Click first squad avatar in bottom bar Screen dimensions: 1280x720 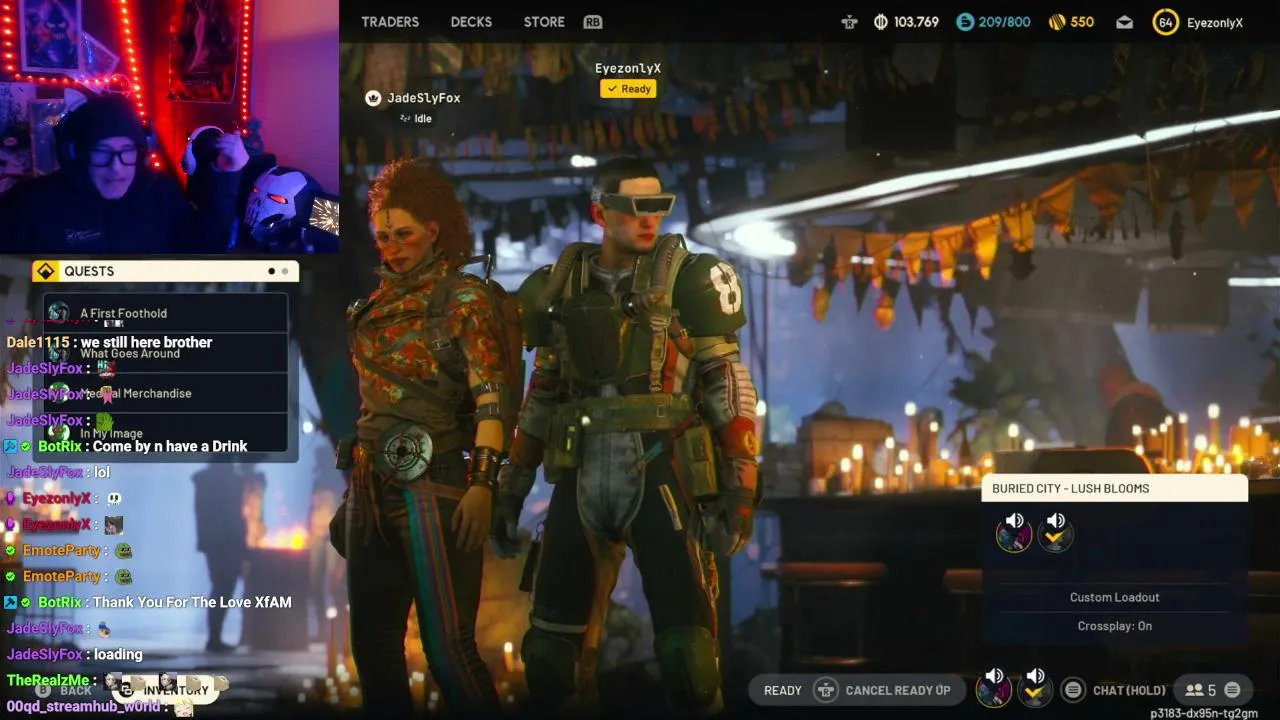click(993, 691)
